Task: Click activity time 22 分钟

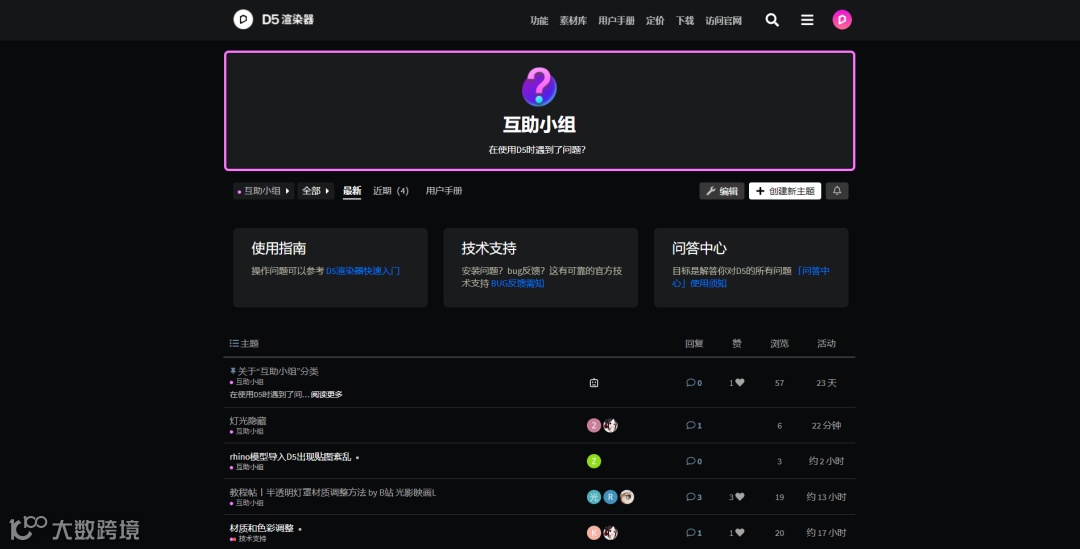Action: [x=826, y=426]
